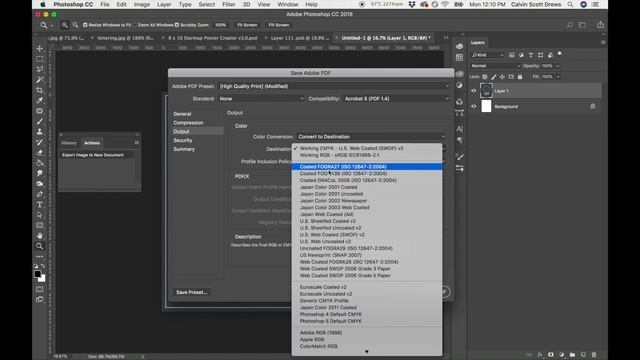
Task: Switch to lettering.jpg document tab
Action: point(125,38)
